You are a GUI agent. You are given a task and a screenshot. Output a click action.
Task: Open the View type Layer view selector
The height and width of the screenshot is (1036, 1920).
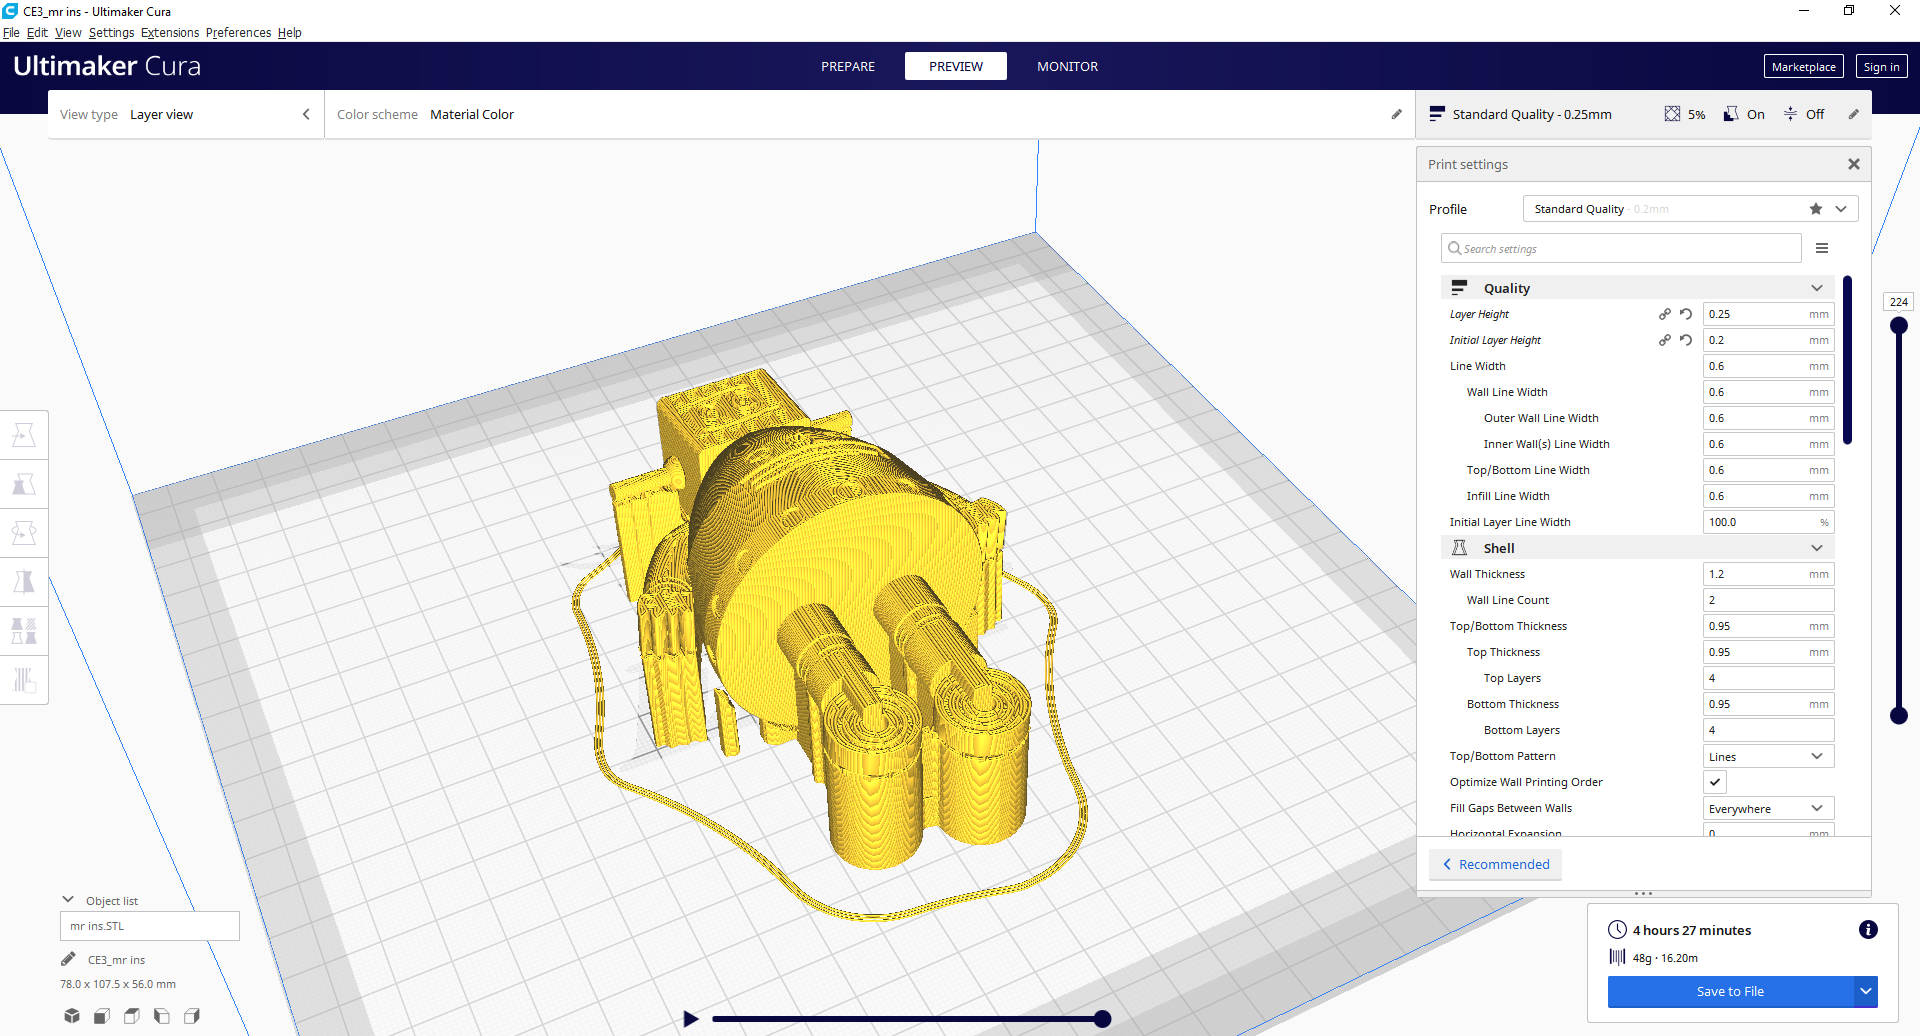[x=185, y=114]
